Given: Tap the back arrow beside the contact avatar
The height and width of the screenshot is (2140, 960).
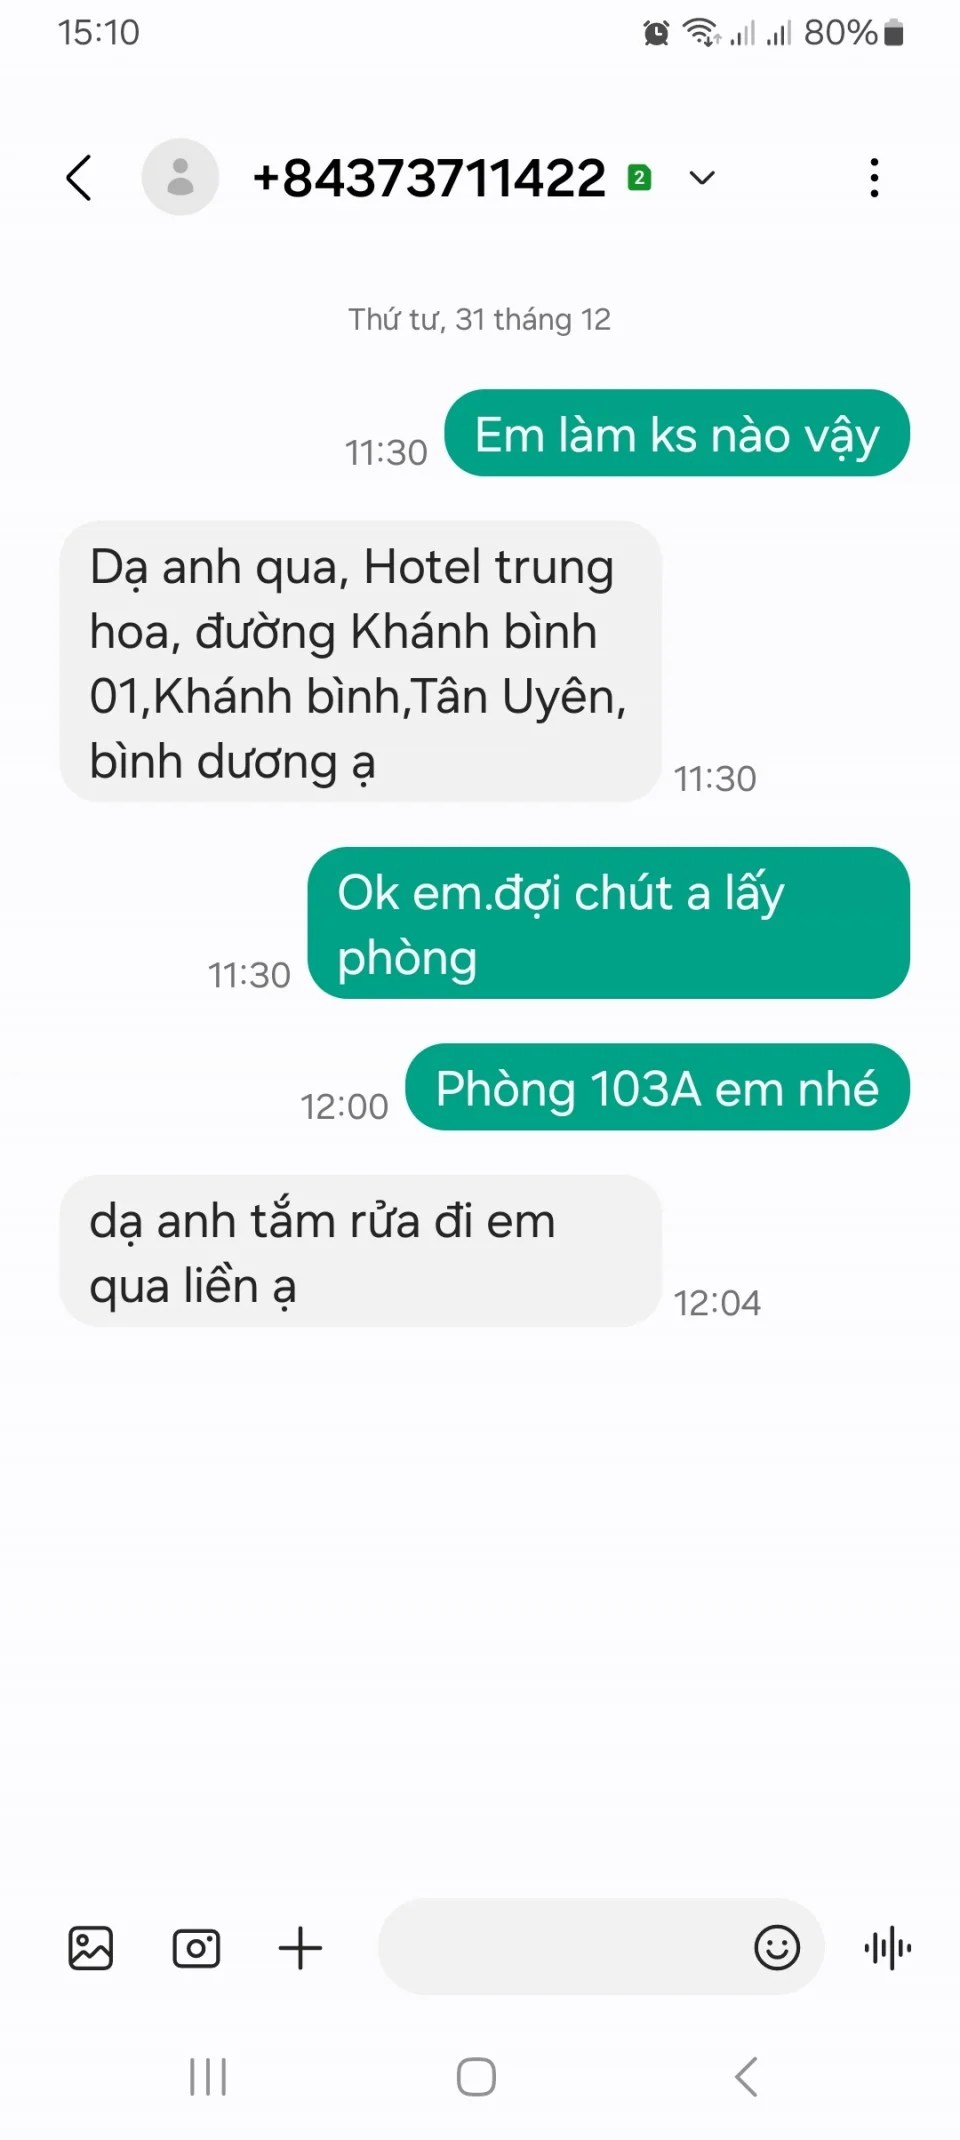Looking at the screenshot, I should (x=80, y=178).
